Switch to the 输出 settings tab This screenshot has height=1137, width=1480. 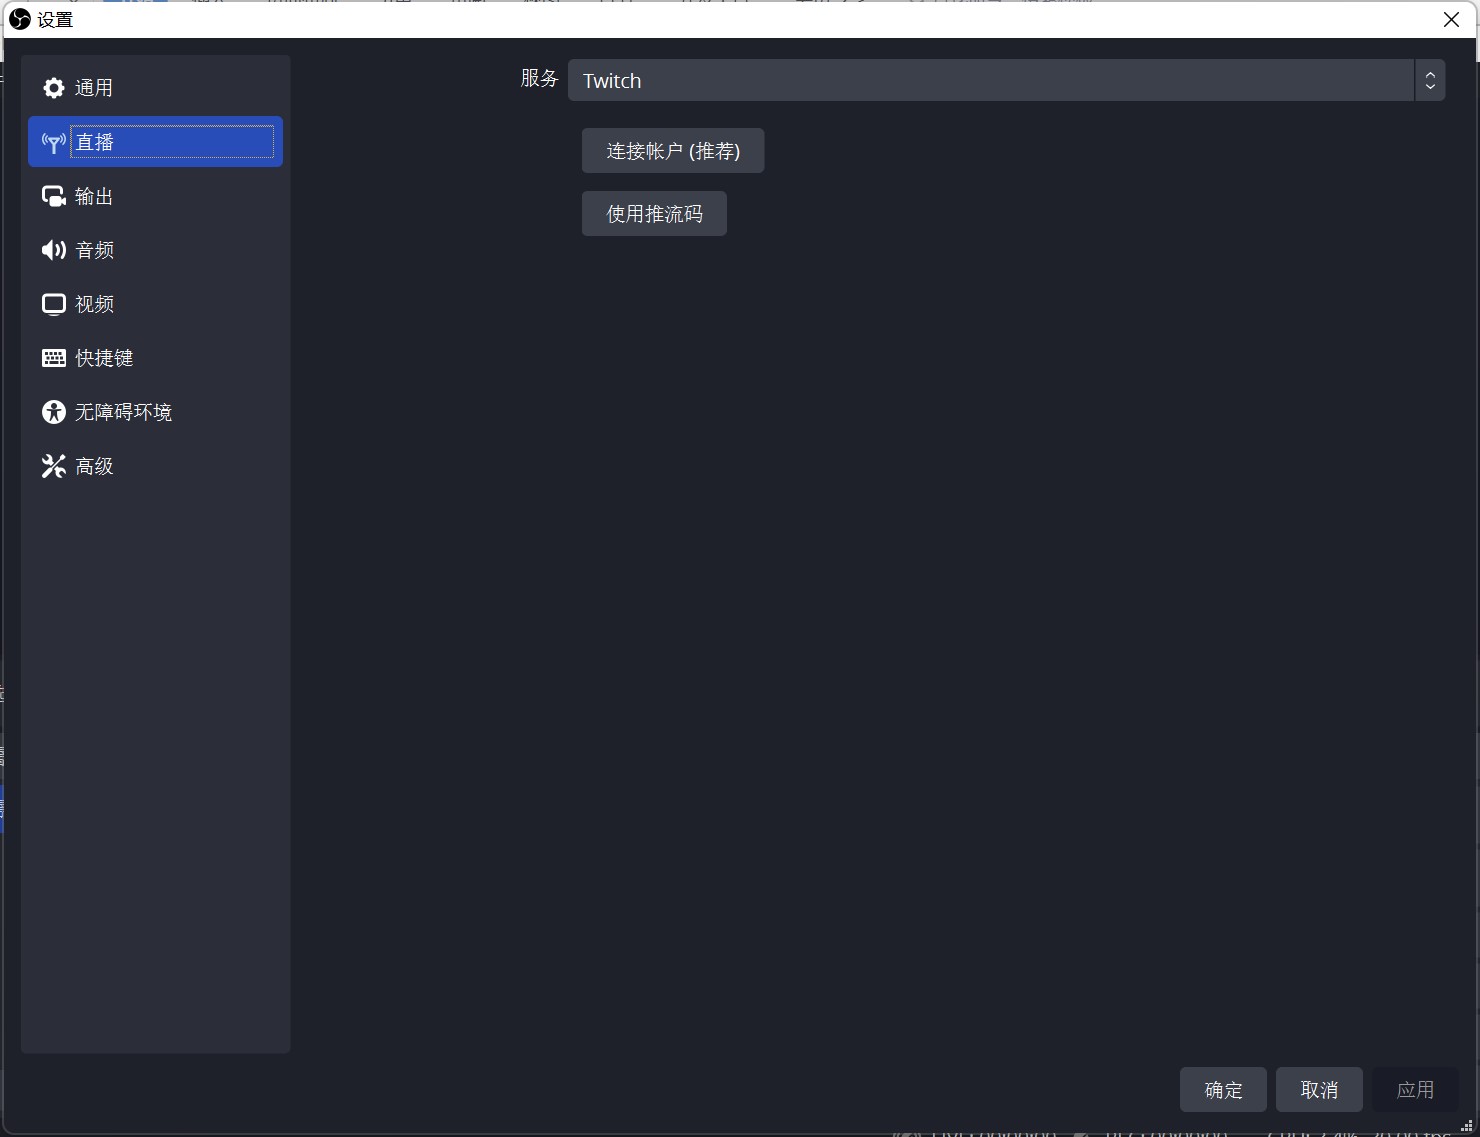pyautogui.click(x=155, y=196)
